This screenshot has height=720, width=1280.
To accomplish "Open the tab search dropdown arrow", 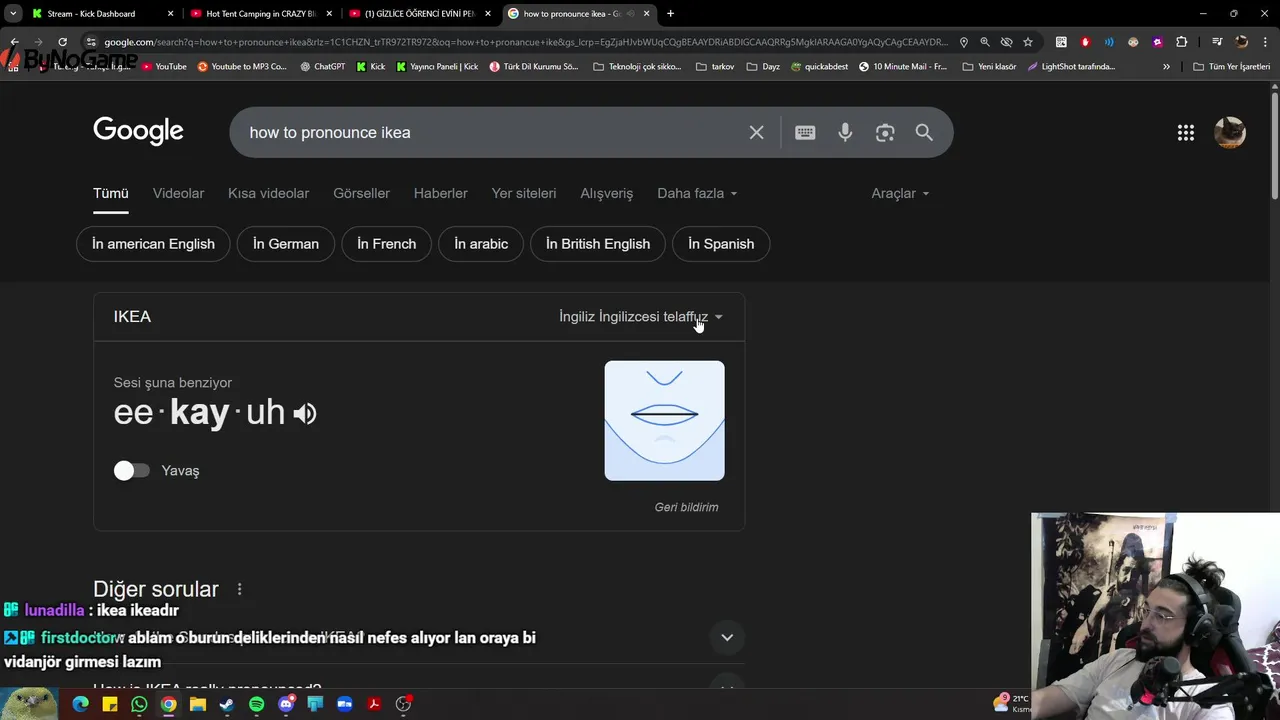I will tap(13, 14).
